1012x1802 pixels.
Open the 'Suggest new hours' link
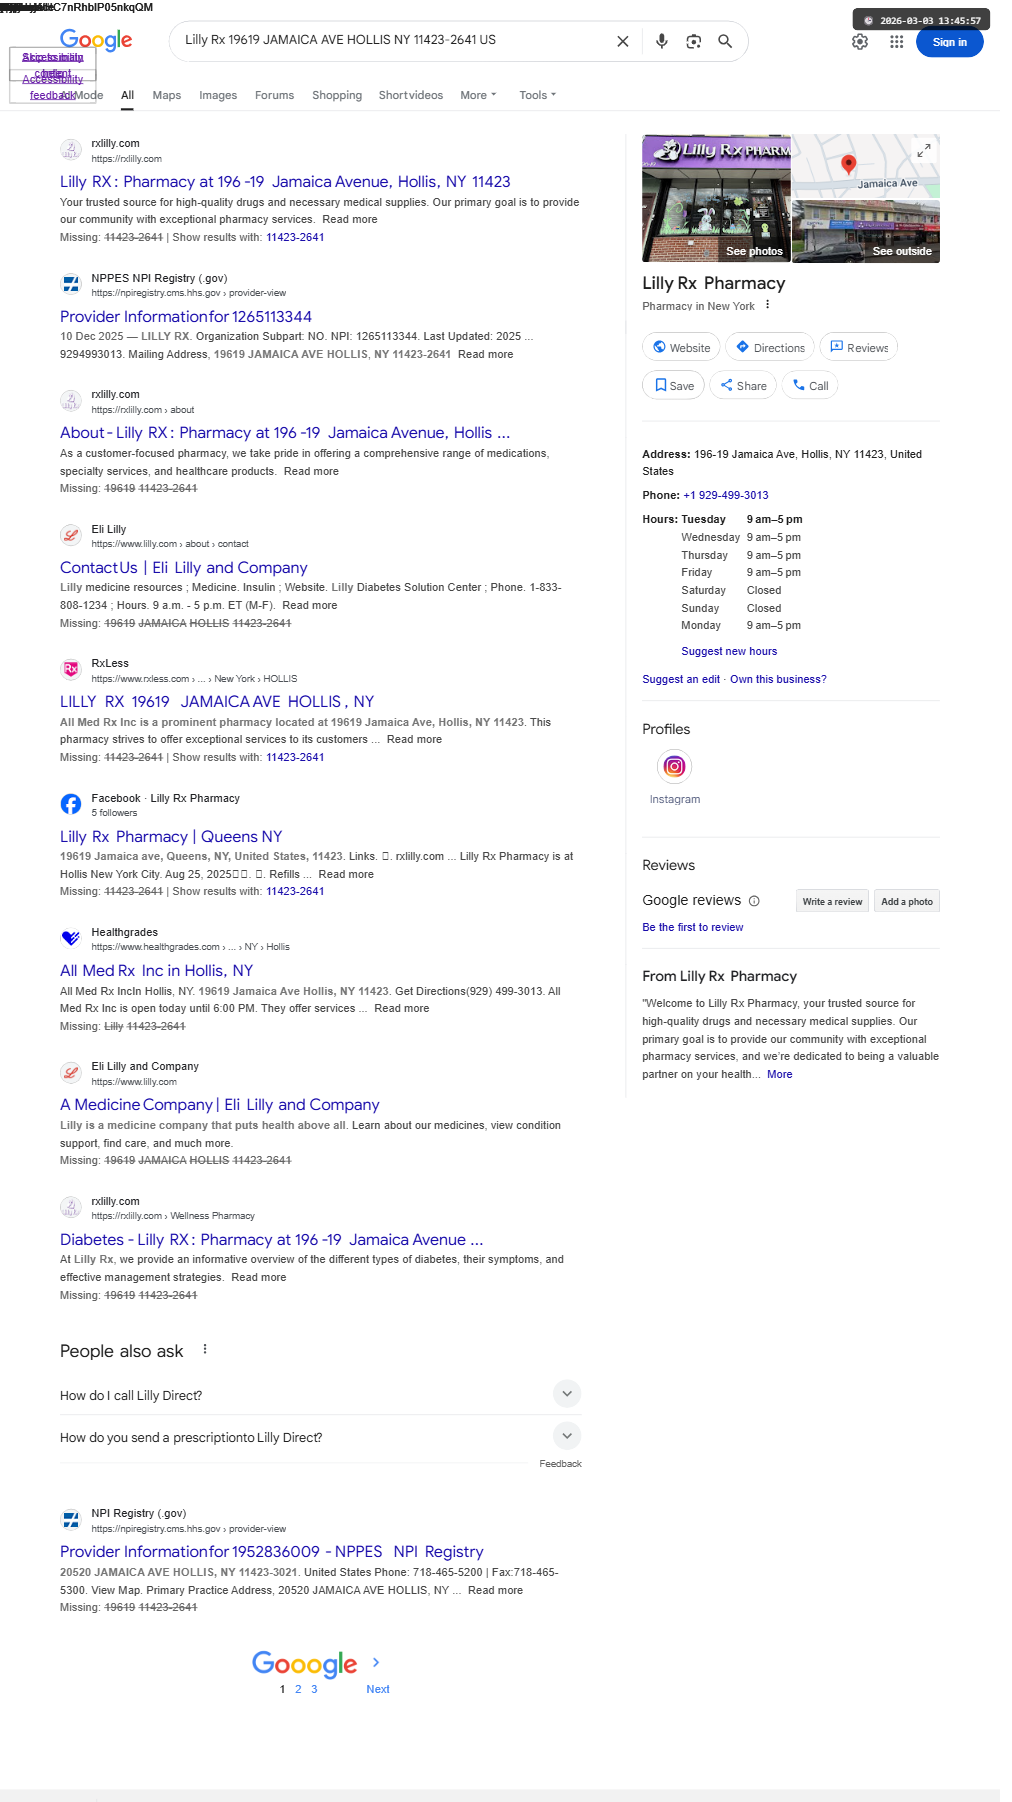click(x=729, y=651)
